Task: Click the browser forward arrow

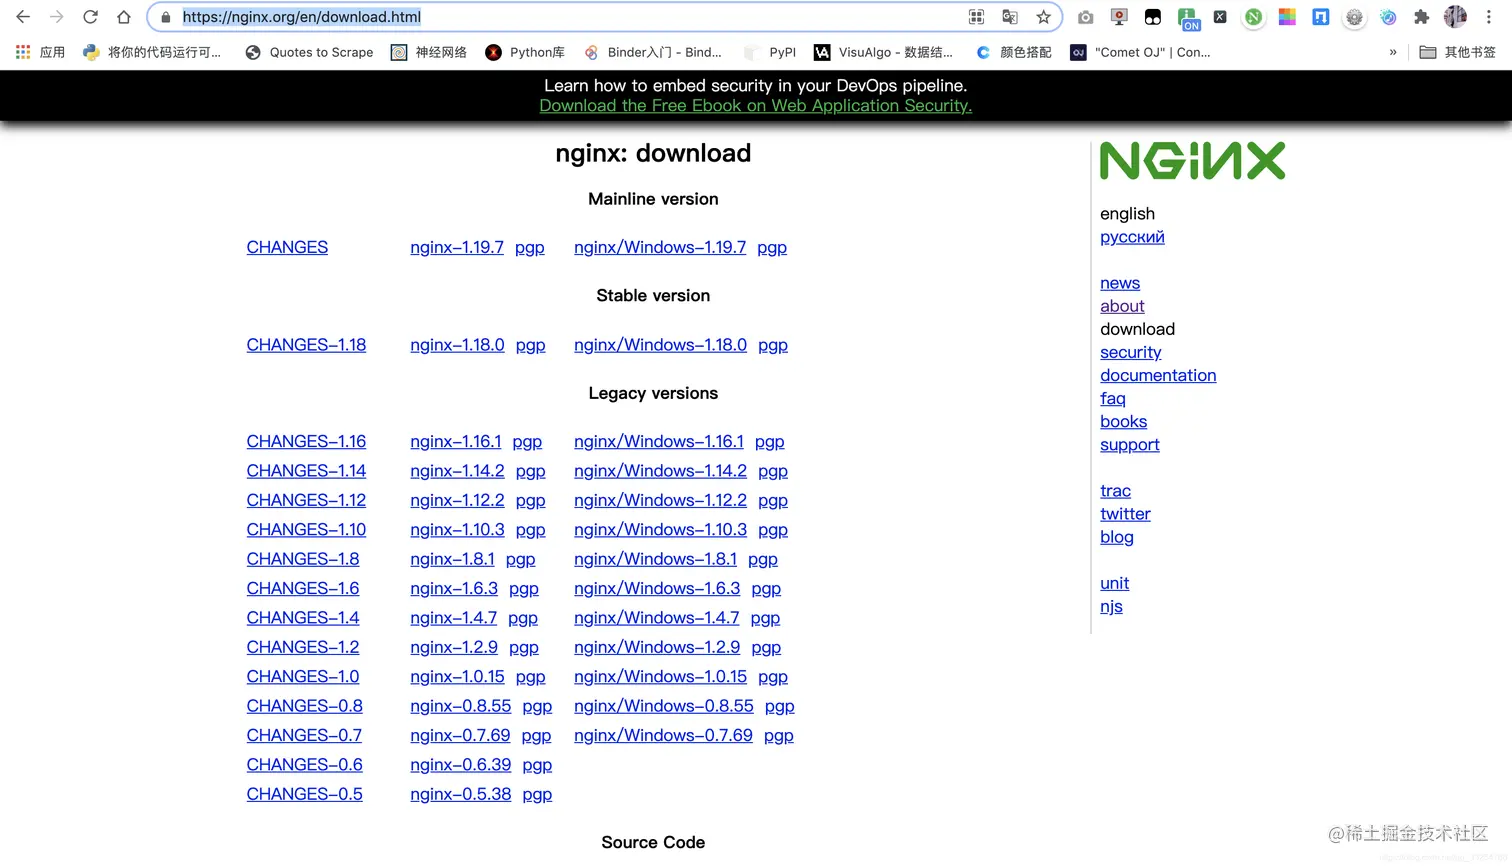Action: click(57, 17)
